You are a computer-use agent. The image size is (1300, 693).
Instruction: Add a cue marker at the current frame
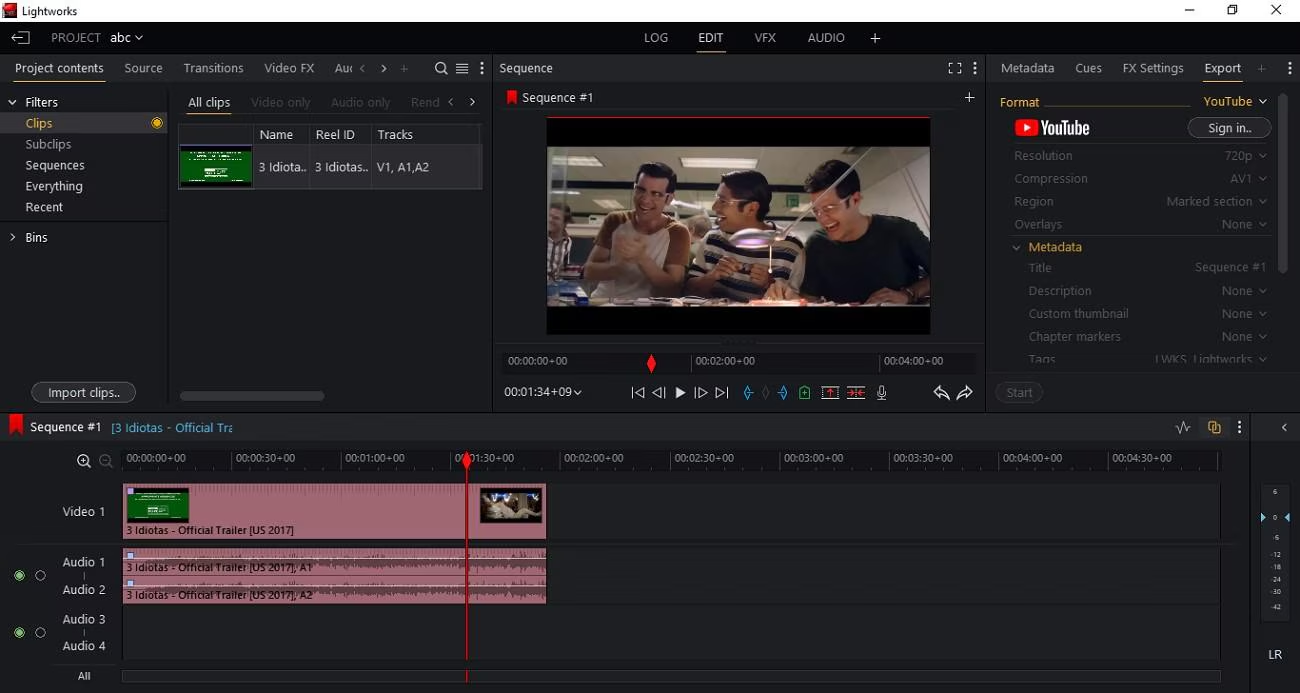tap(805, 392)
